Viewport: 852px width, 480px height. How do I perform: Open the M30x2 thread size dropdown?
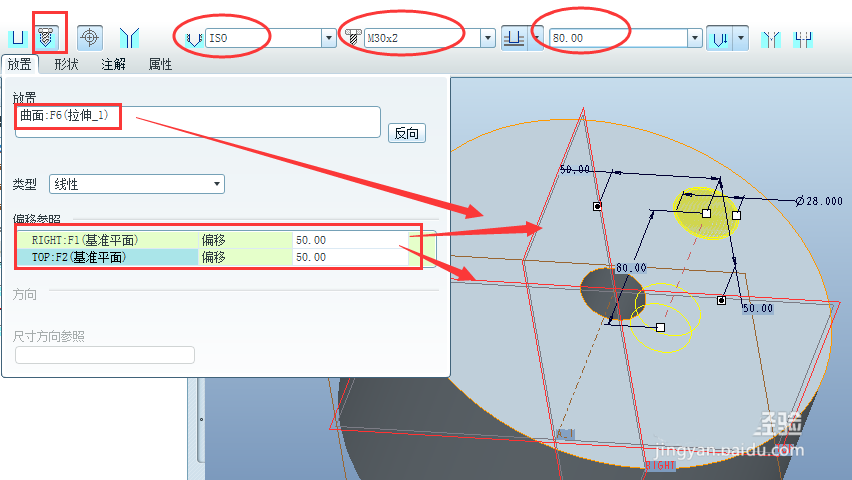click(x=488, y=38)
